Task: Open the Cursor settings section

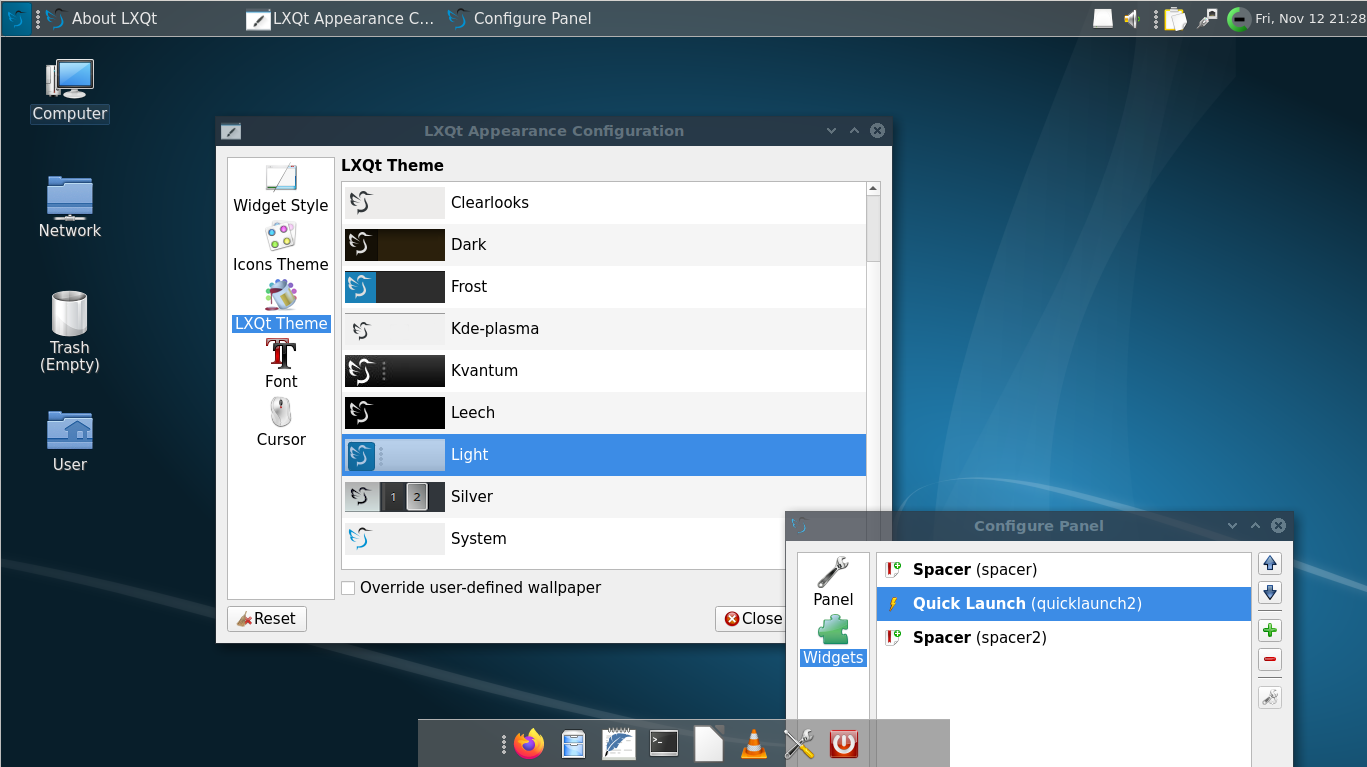Action: (280, 423)
